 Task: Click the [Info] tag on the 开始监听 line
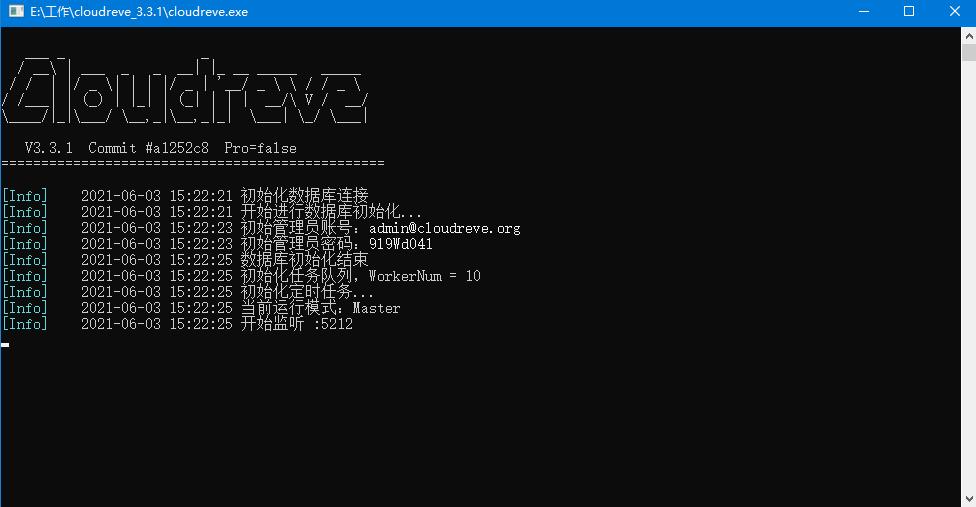pyautogui.click(x=24, y=324)
